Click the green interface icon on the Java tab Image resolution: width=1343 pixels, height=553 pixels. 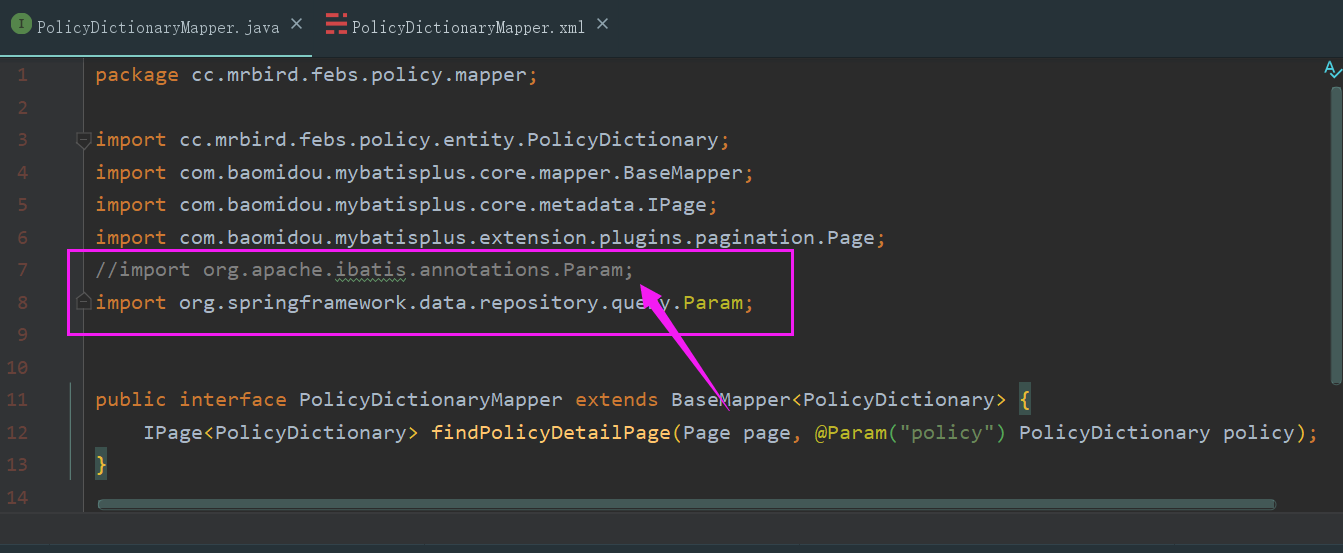pyautogui.click(x=22, y=25)
